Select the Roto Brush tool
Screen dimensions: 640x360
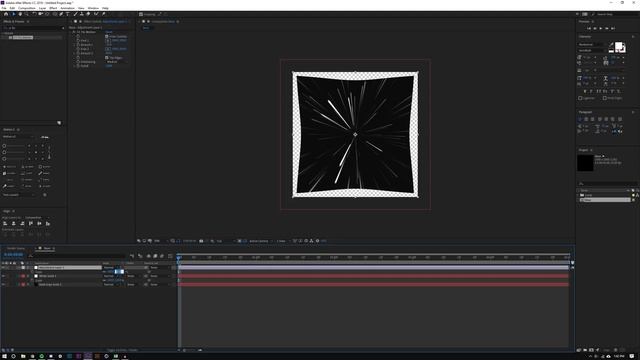(x=96, y=14)
